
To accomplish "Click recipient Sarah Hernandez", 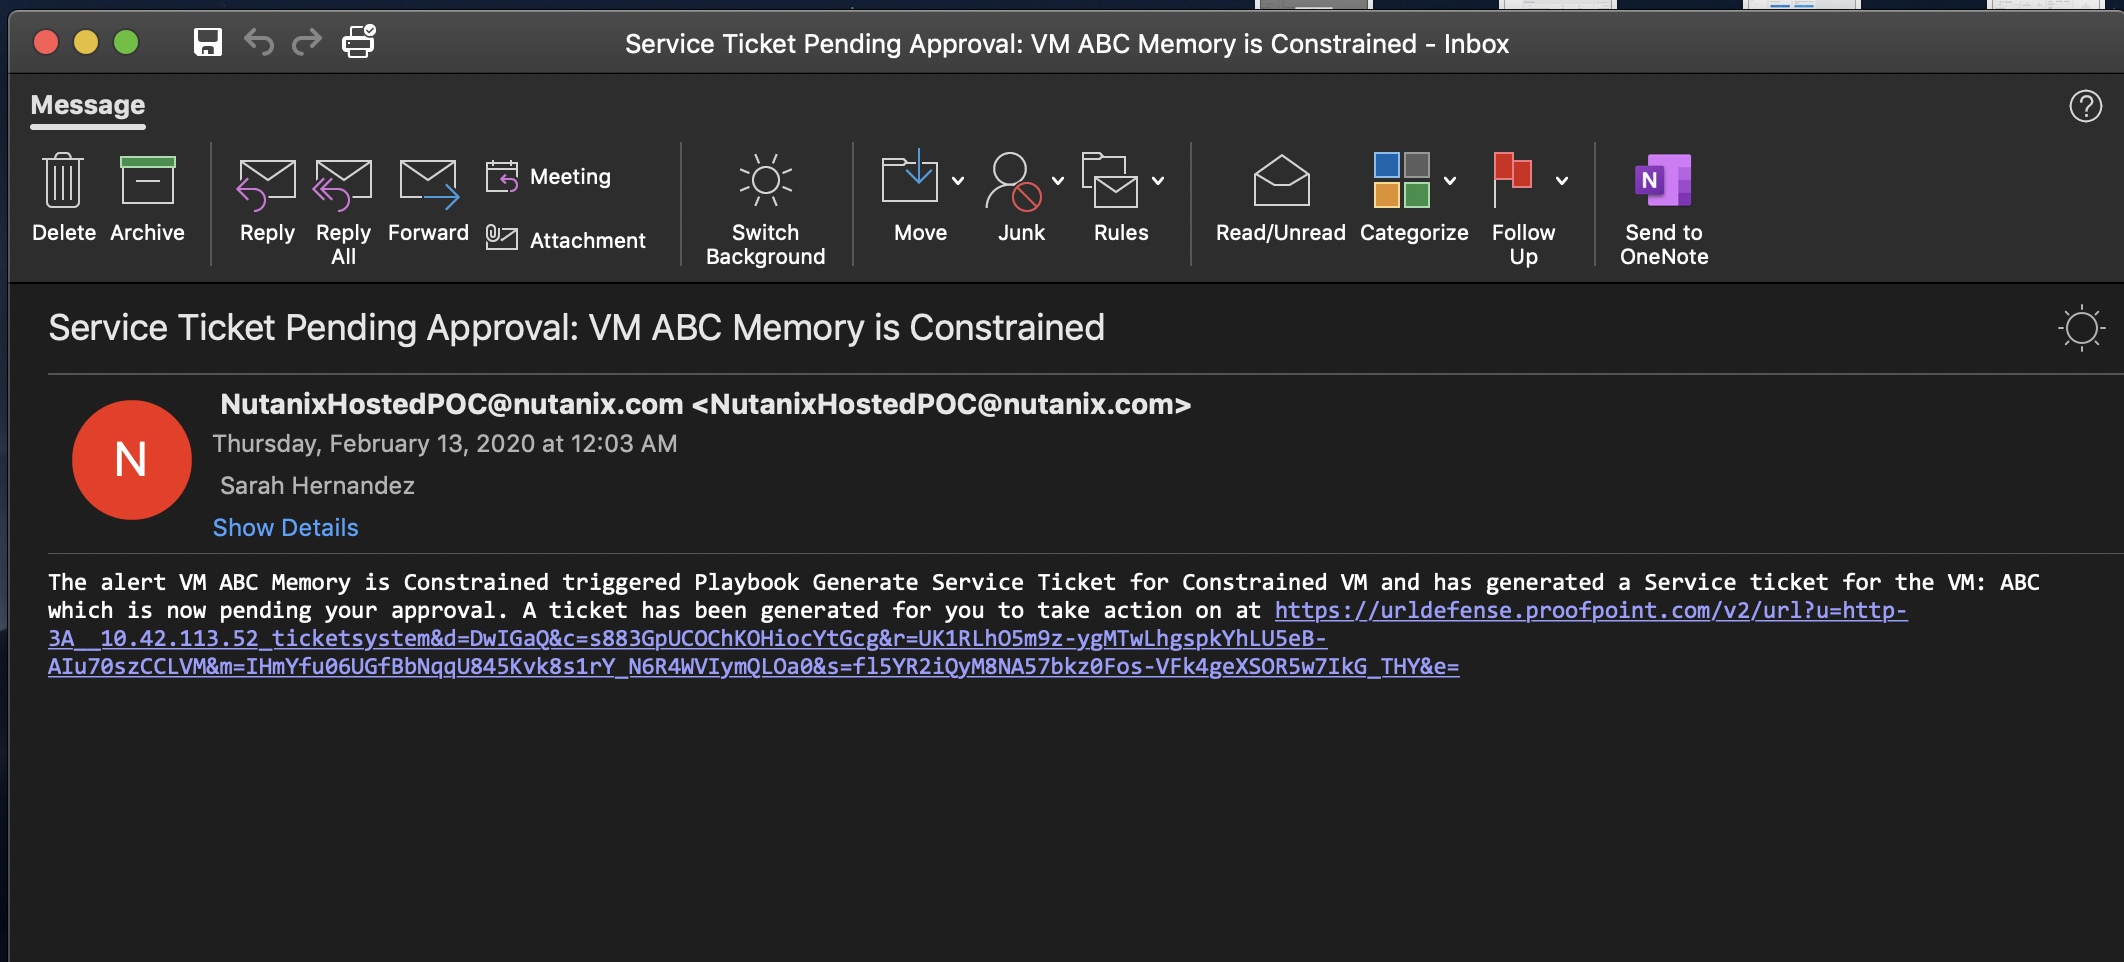I will pos(317,486).
